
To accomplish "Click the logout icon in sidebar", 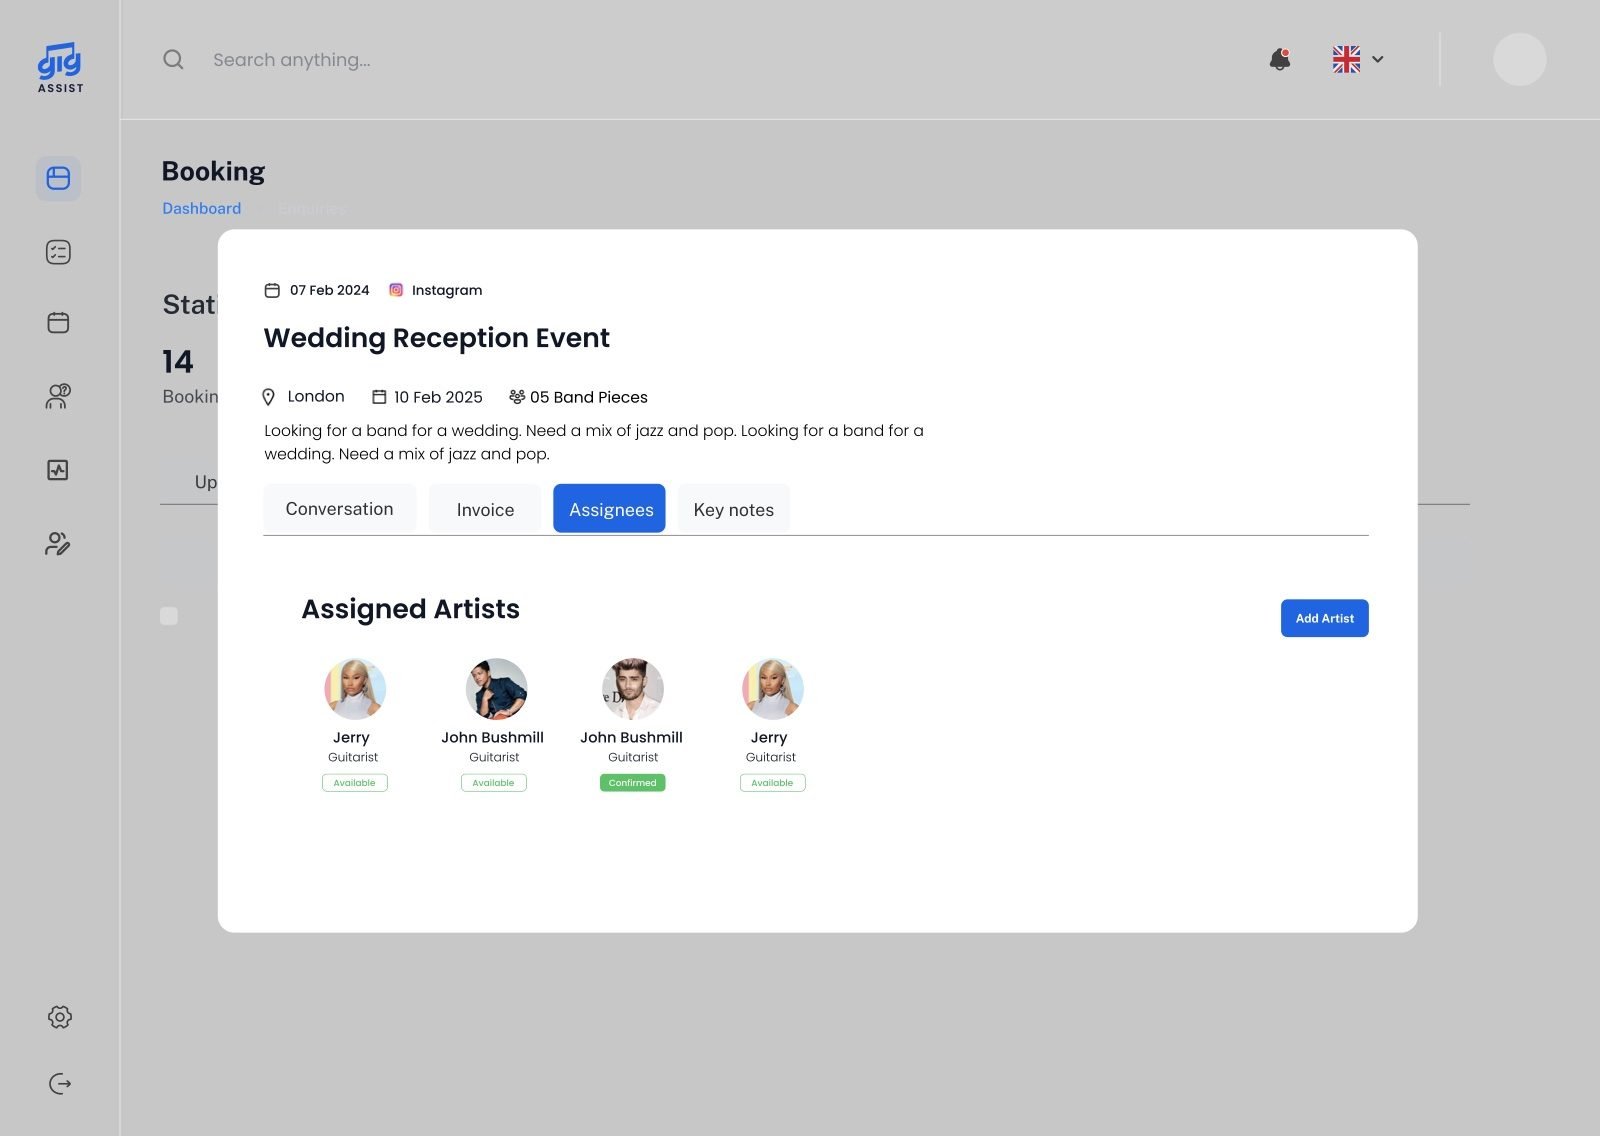I will [60, 1084].
